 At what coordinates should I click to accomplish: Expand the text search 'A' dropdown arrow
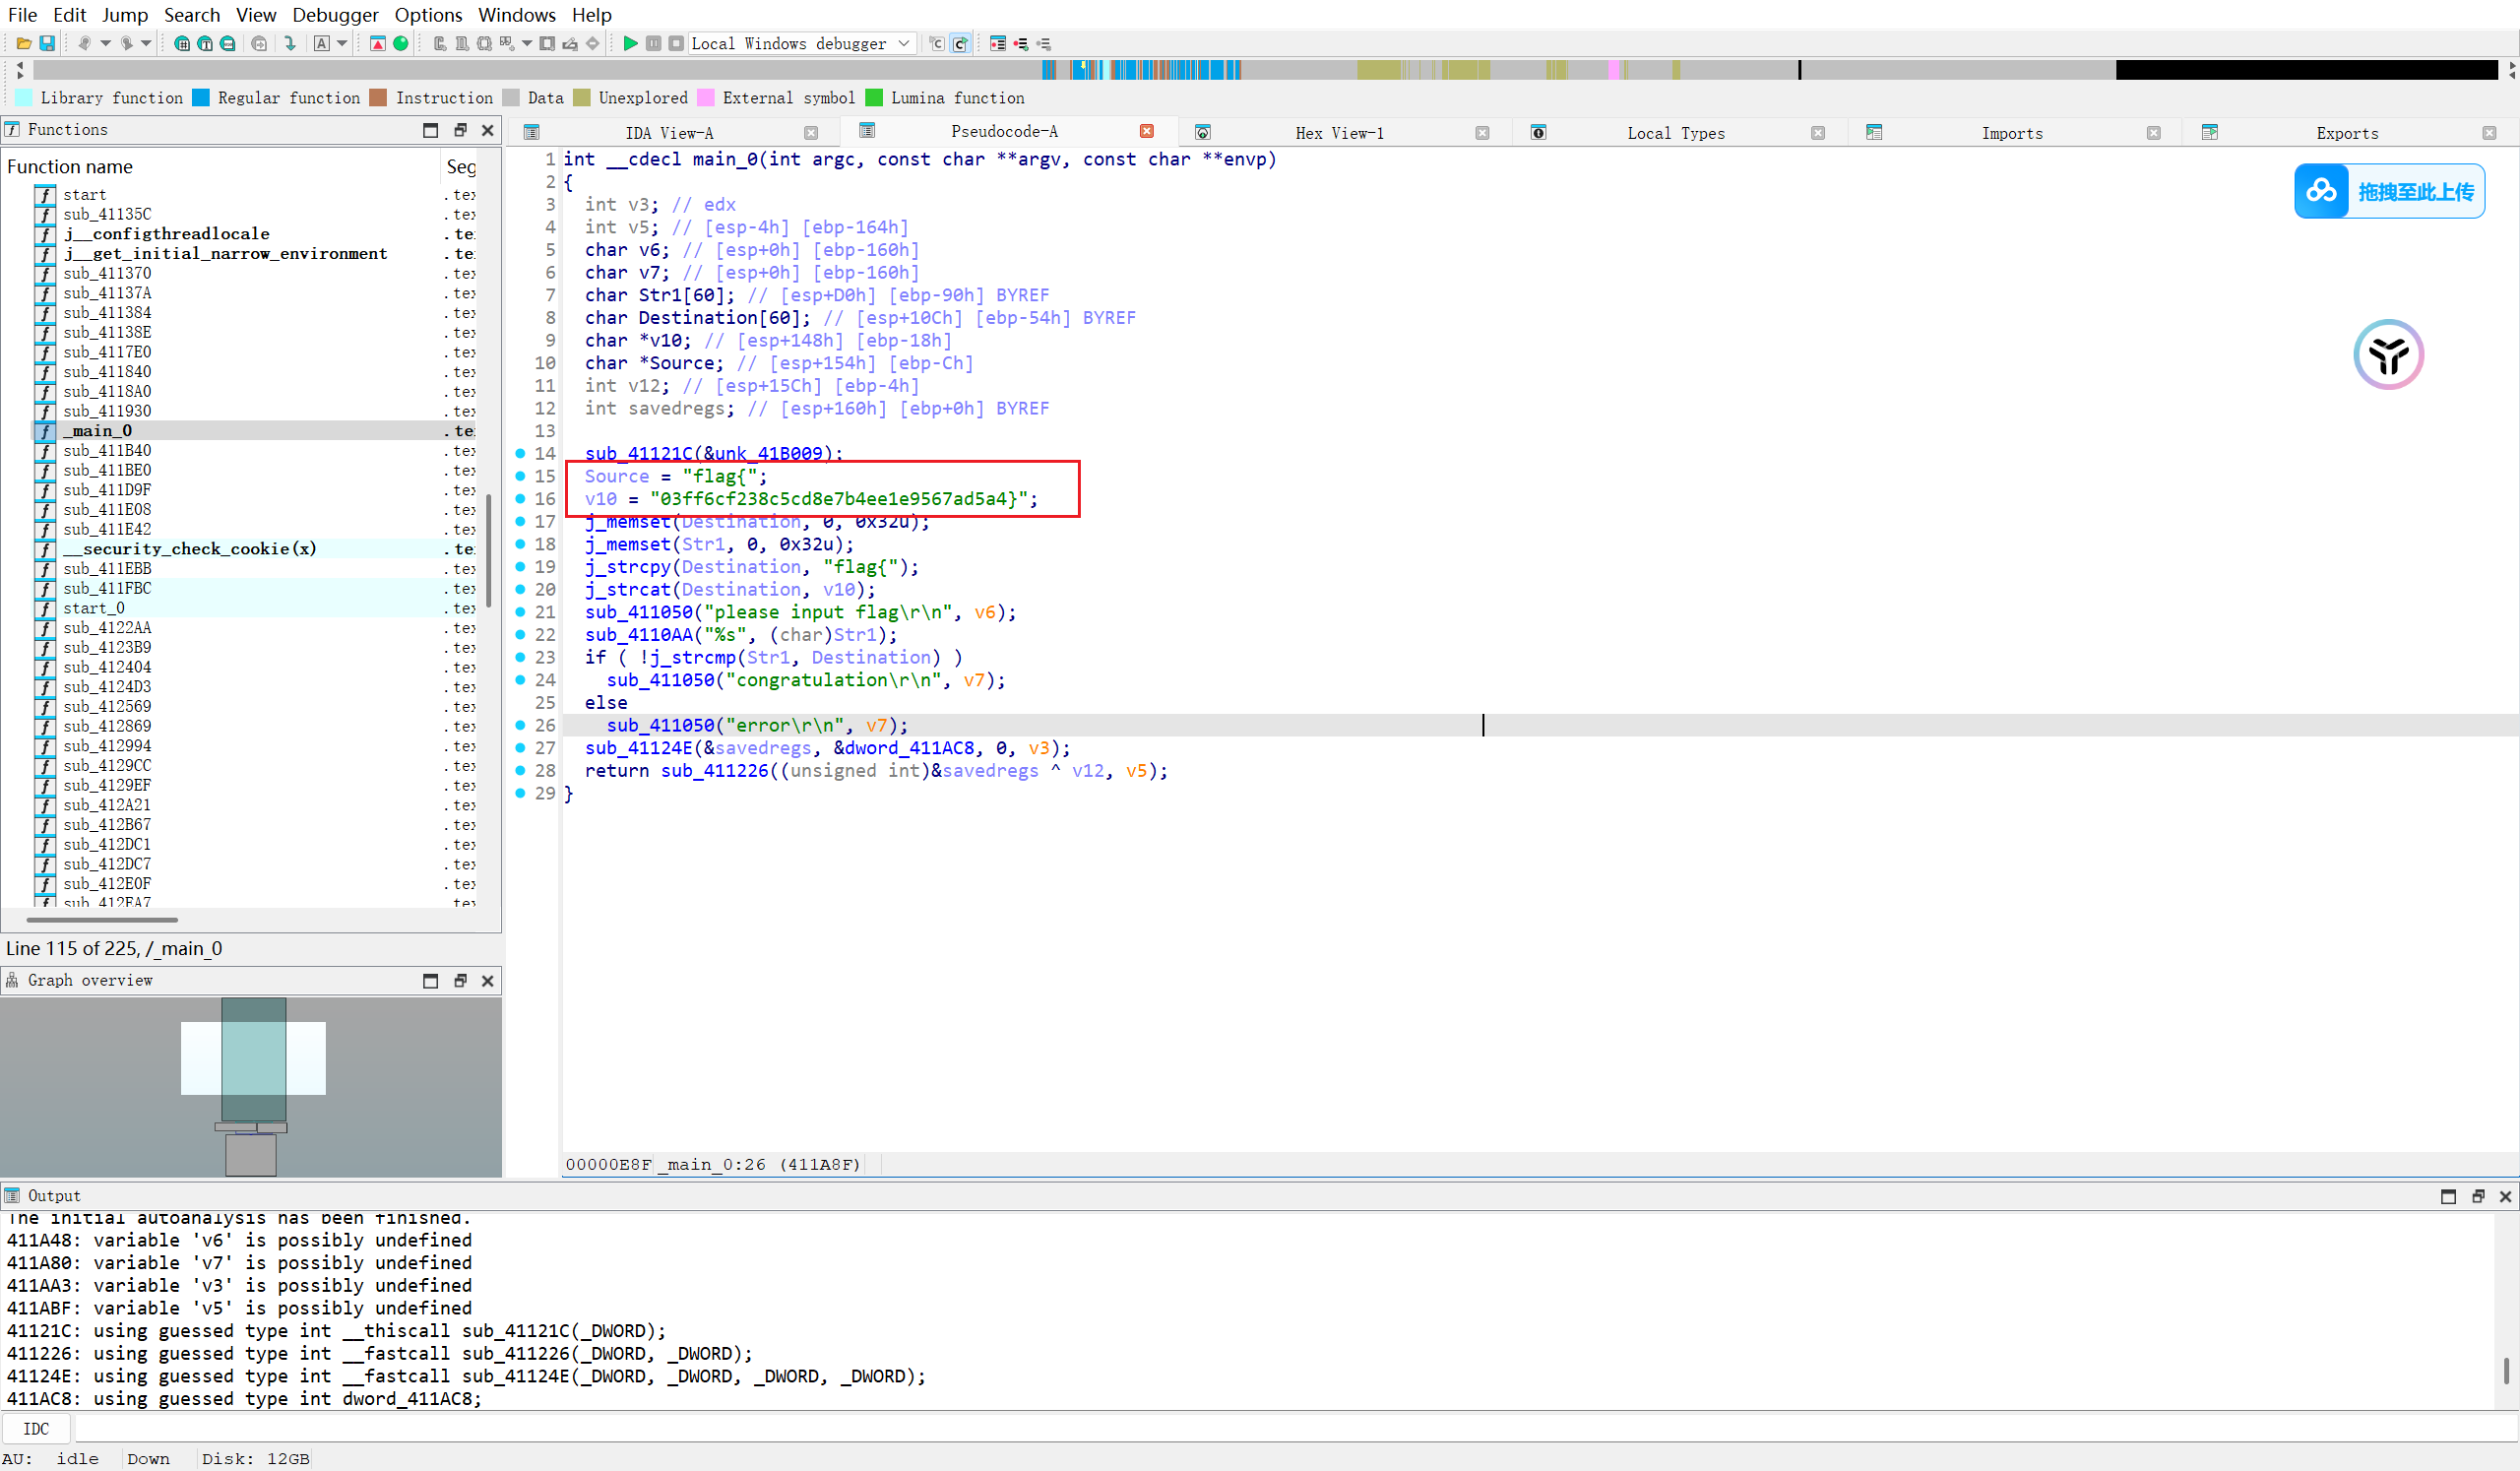pos(342,43)
